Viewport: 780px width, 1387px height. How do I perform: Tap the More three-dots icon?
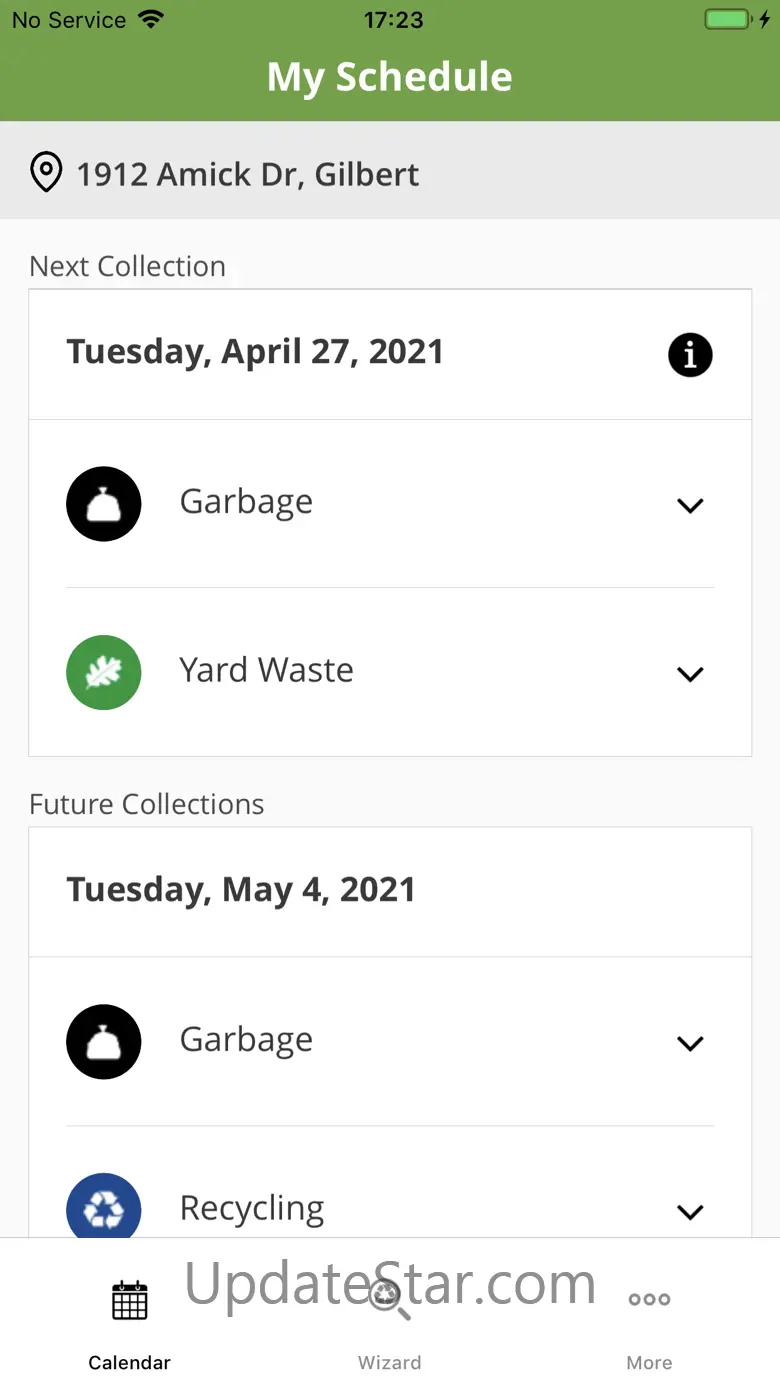tap(649, 1300)
